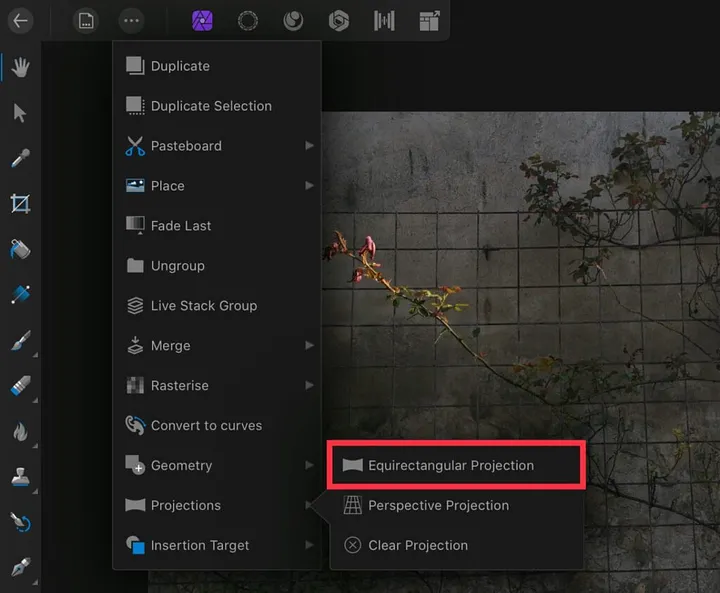Viewport: 720px width, 593px height.
Task: Open the Documents menu icon
Action: [x=87, y=20]
